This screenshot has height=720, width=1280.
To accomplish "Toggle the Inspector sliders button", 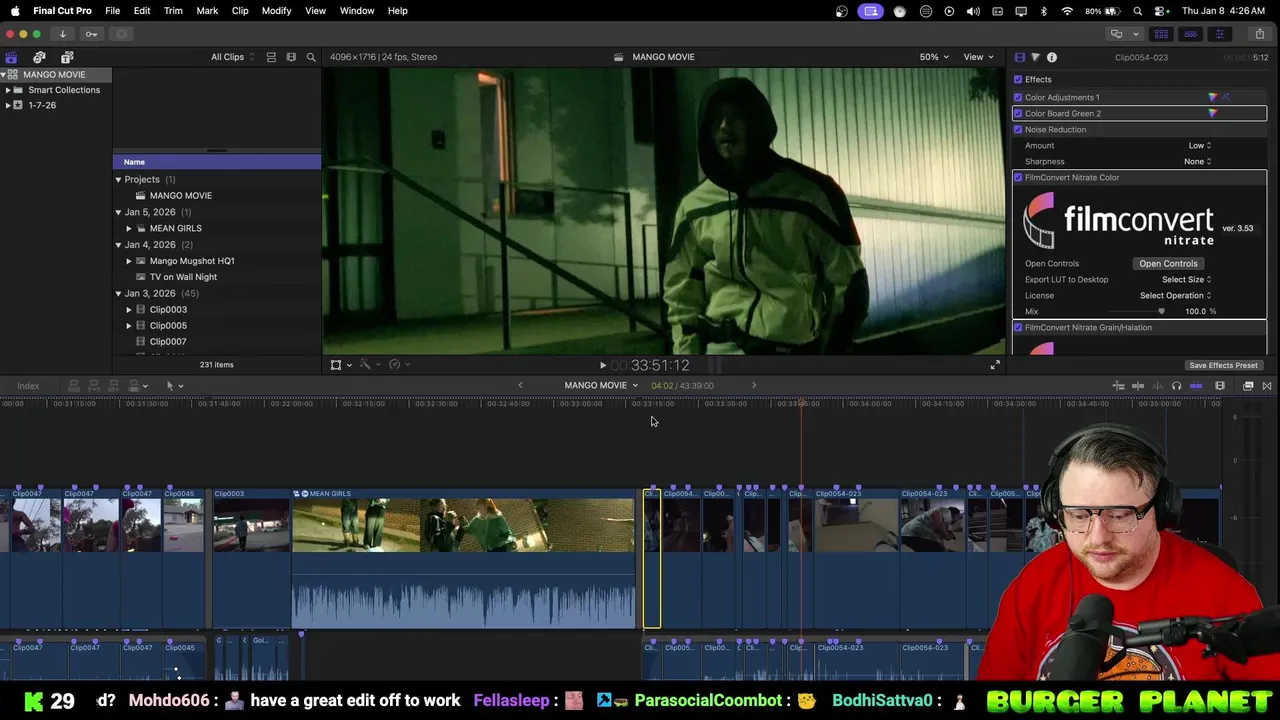I will coord(1219,34).
